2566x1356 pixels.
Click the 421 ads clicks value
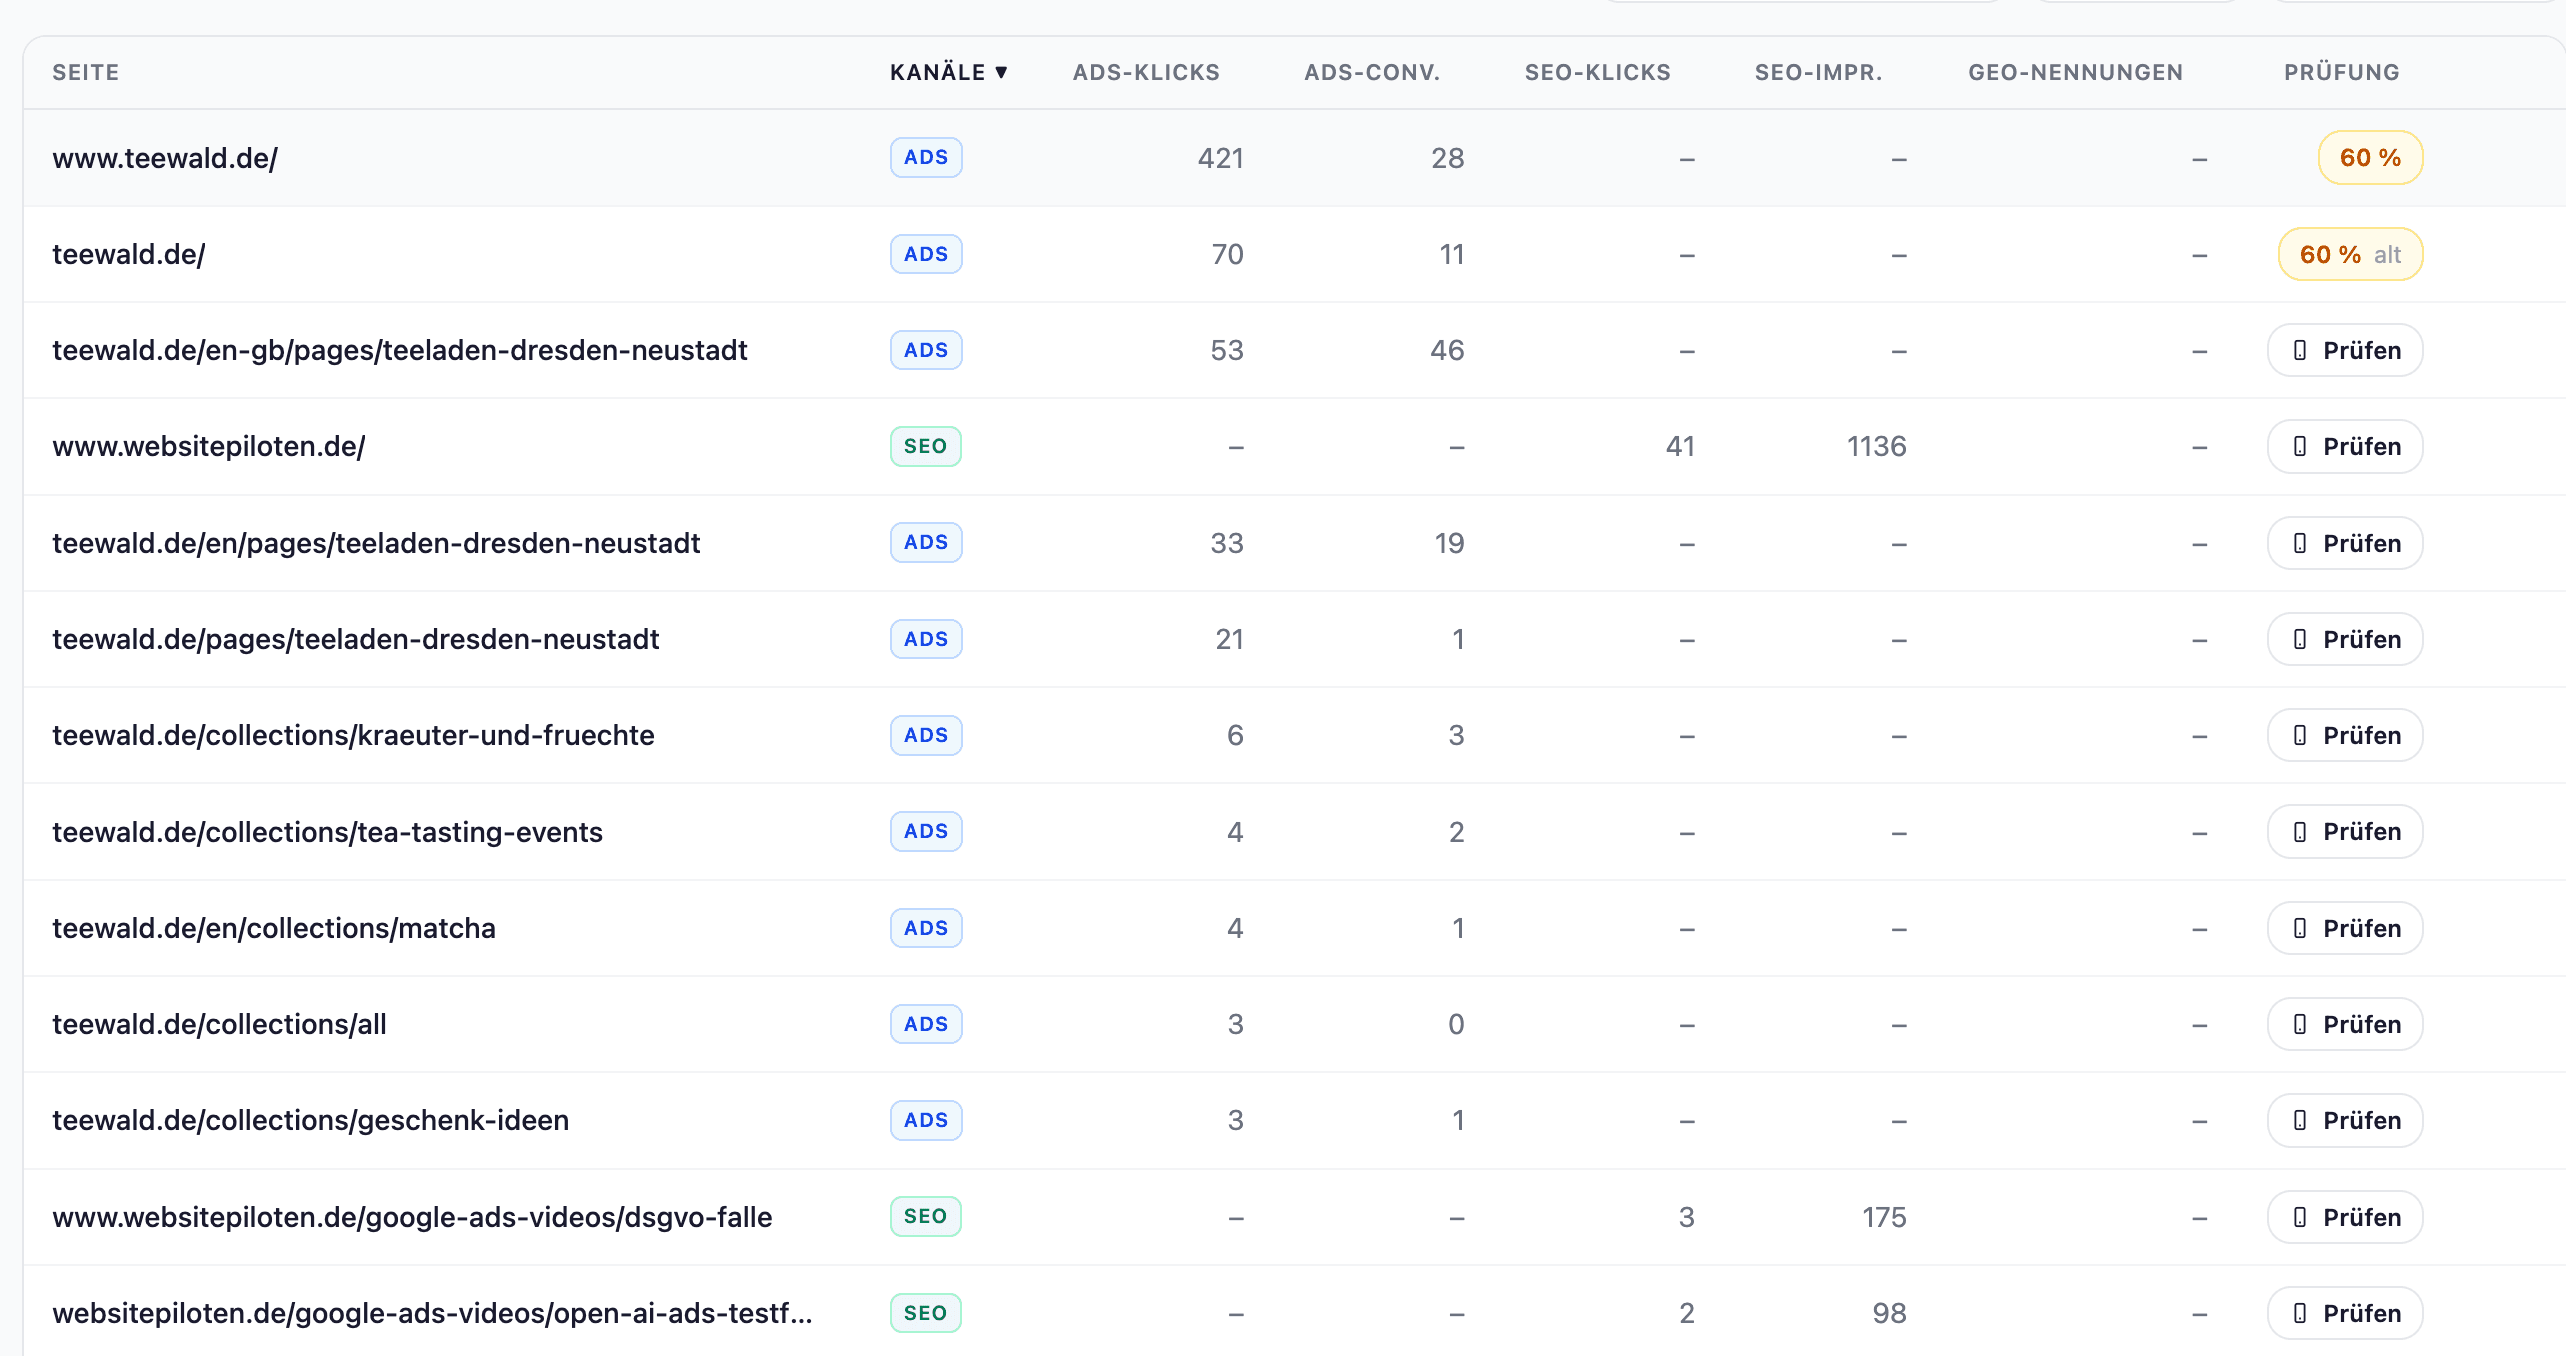tap(1220, 158)
